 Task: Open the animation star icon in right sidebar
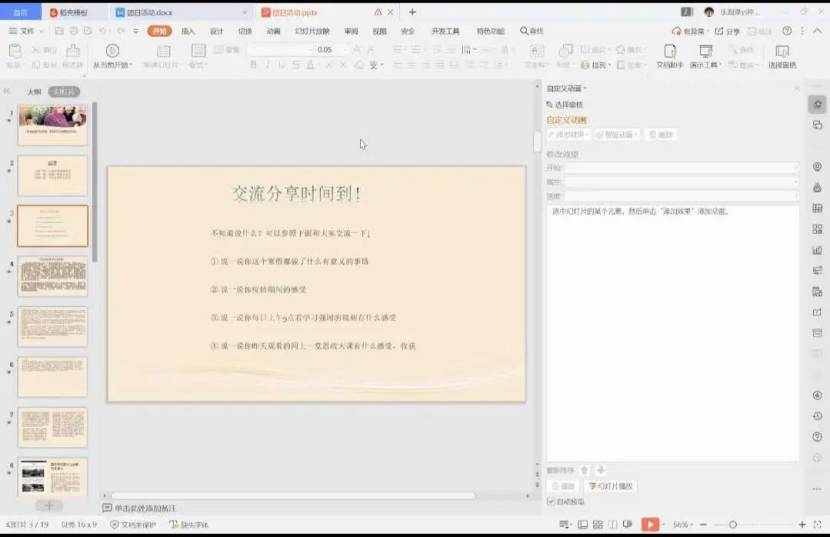tap(817, 105)
